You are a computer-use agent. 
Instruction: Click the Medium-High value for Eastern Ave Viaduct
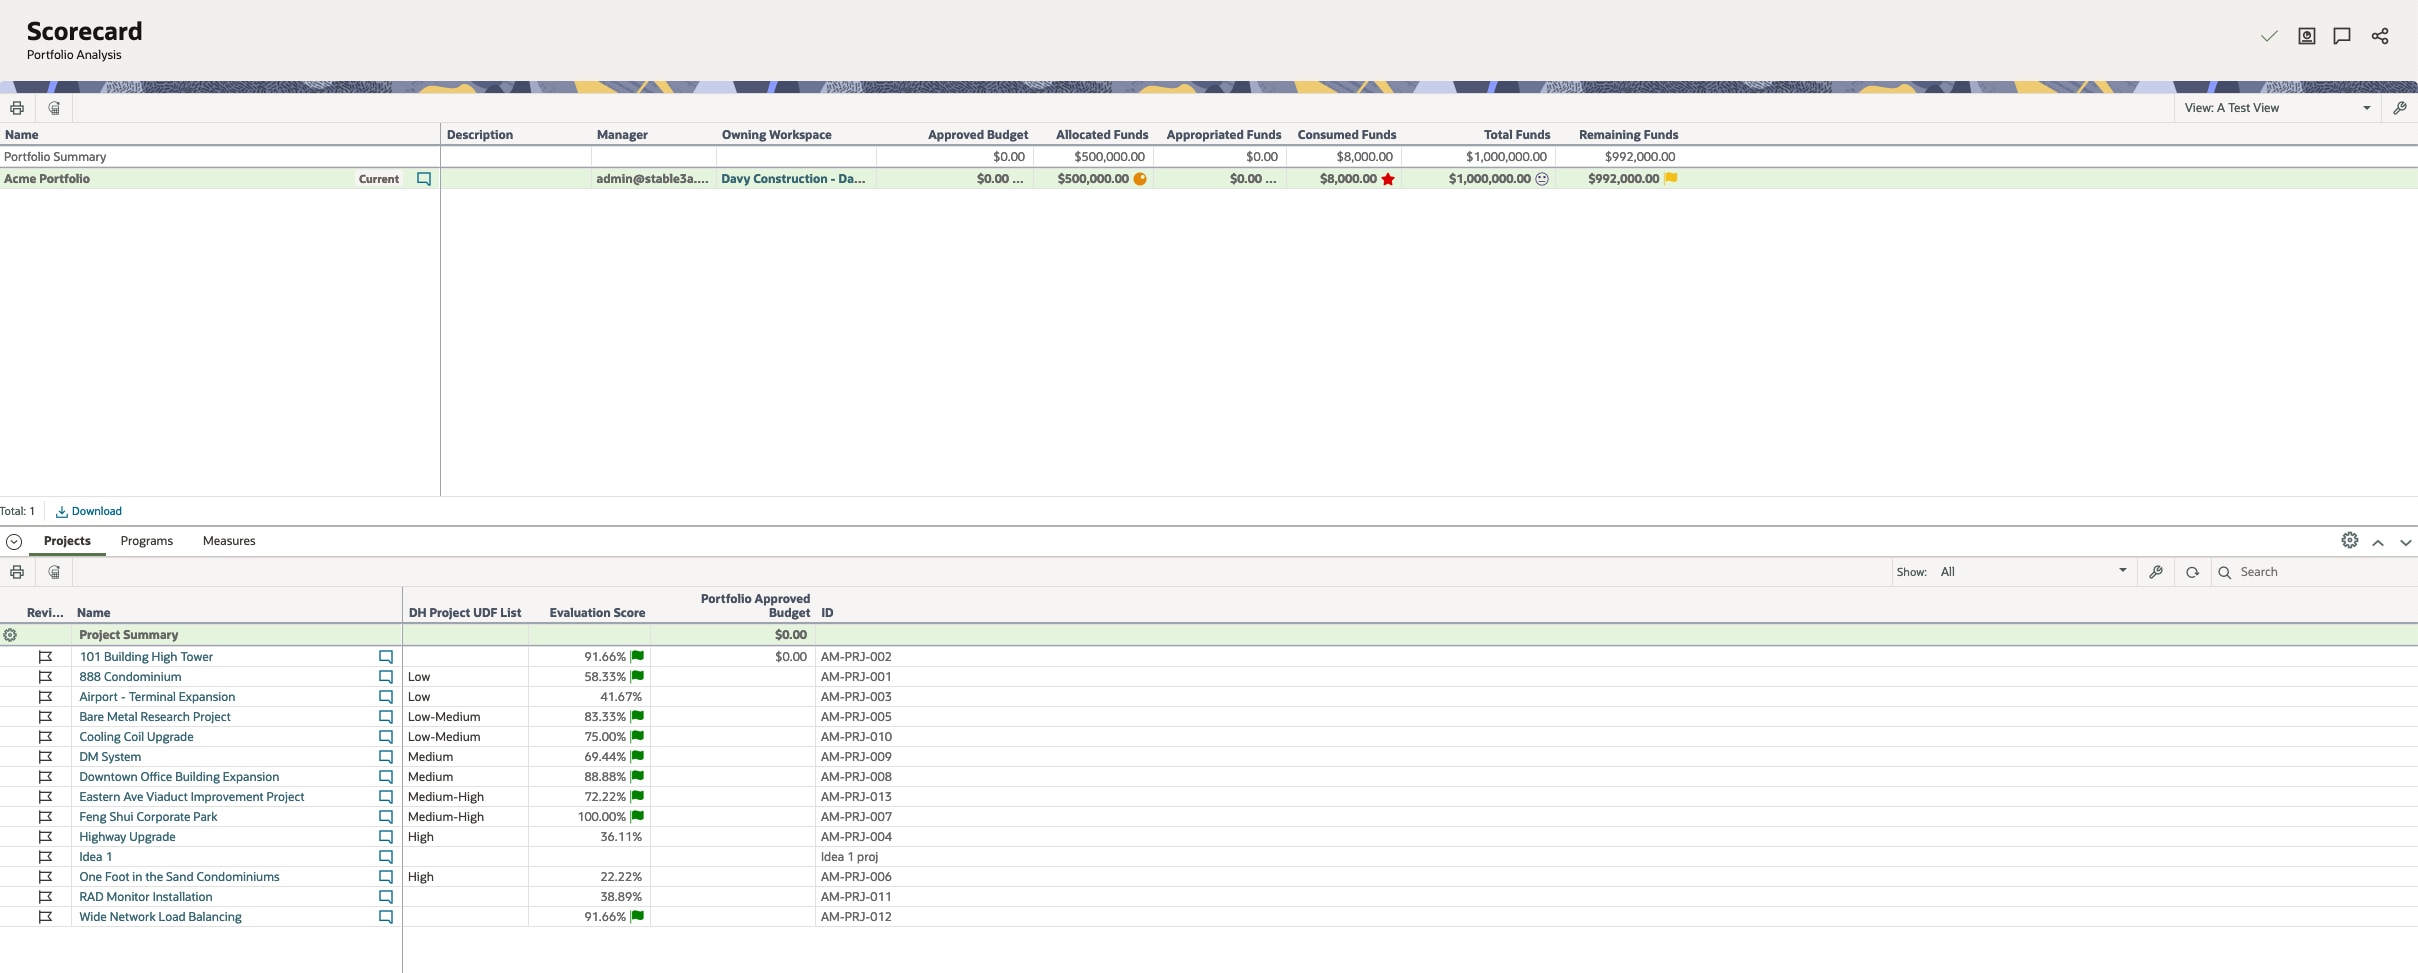(446, 797)
